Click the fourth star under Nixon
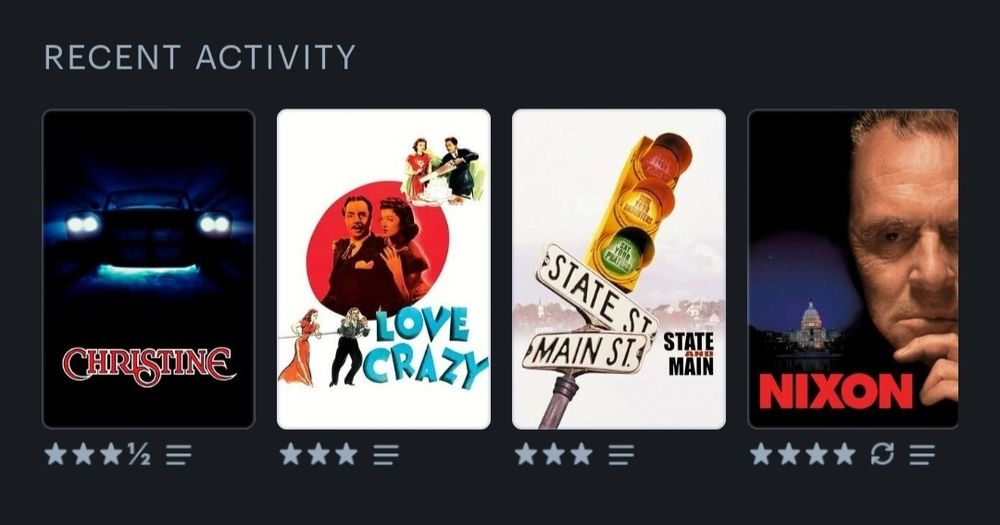The image size is (1000, 525). click(844, 454)
